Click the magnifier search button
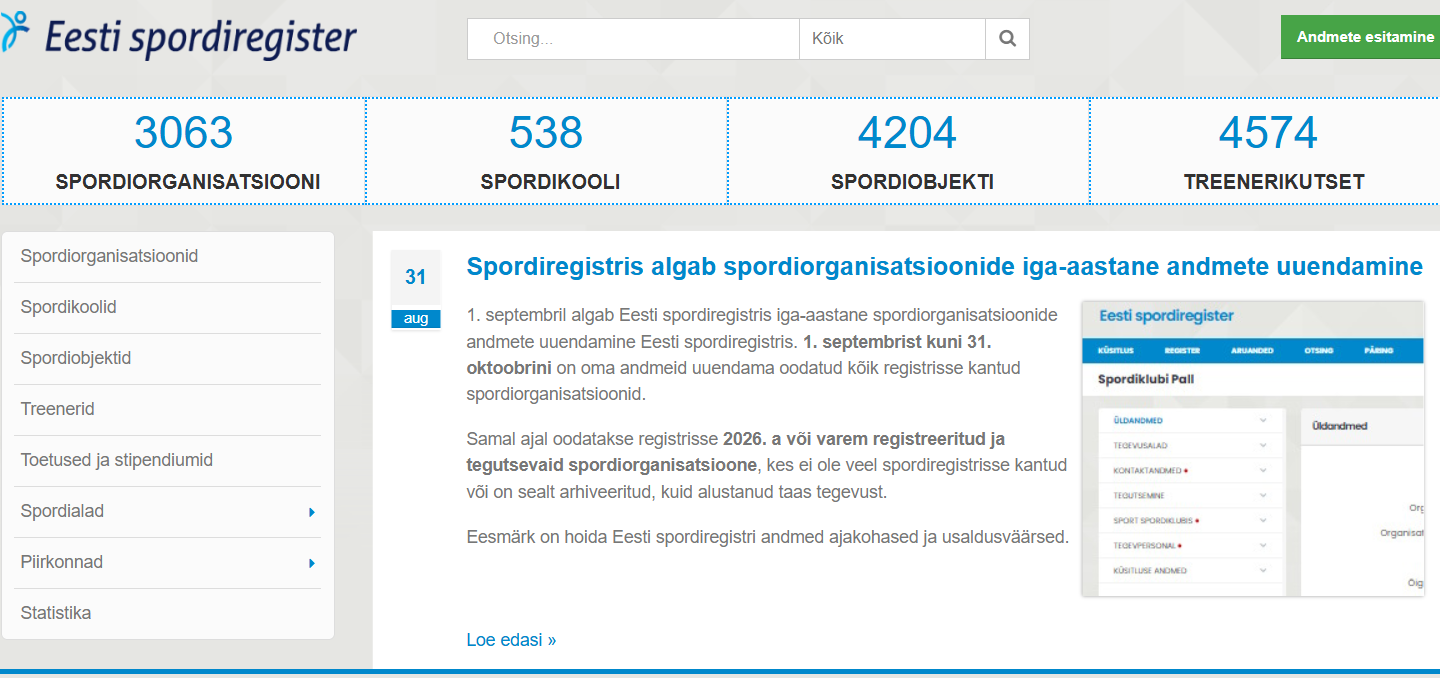Image resolution: width=1440 pixels, height=678 pixels. point(1007,39)
